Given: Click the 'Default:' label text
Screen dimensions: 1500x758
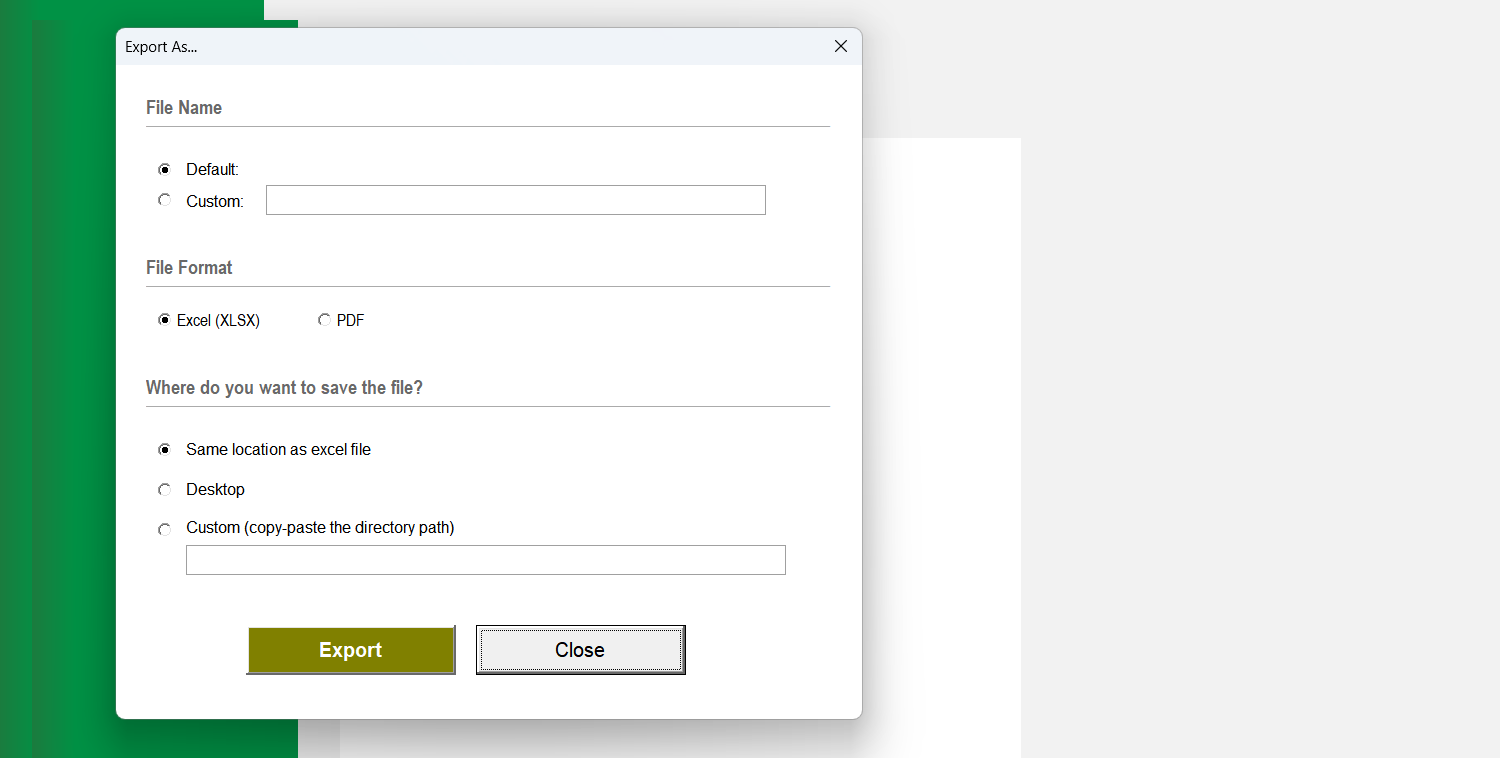Looking at the screenshot, I should [x=212, y=170].
